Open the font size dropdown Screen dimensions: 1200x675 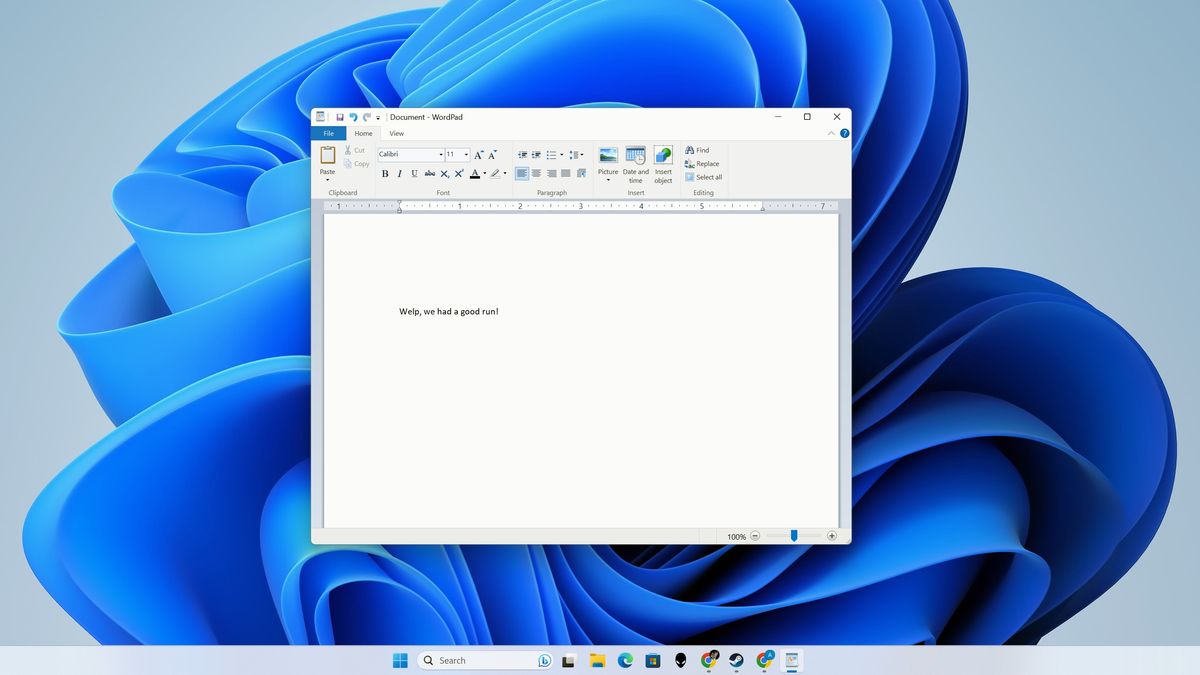466,154
